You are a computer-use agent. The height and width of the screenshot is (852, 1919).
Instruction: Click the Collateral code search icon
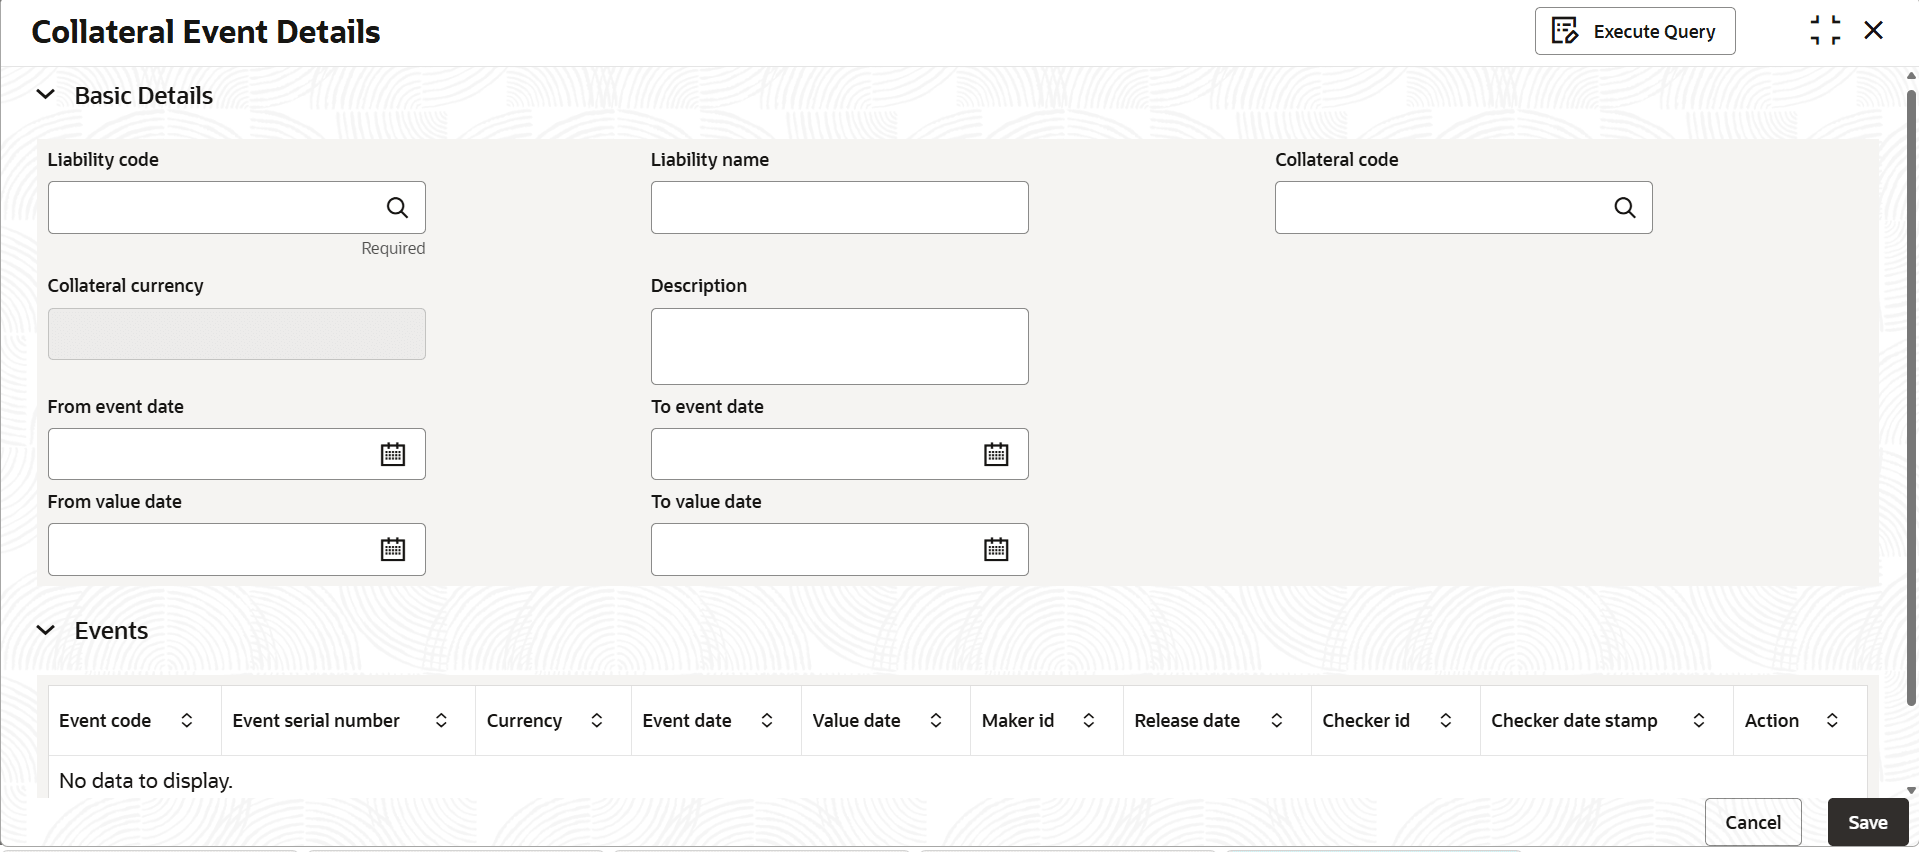(x=1624, y=208)
